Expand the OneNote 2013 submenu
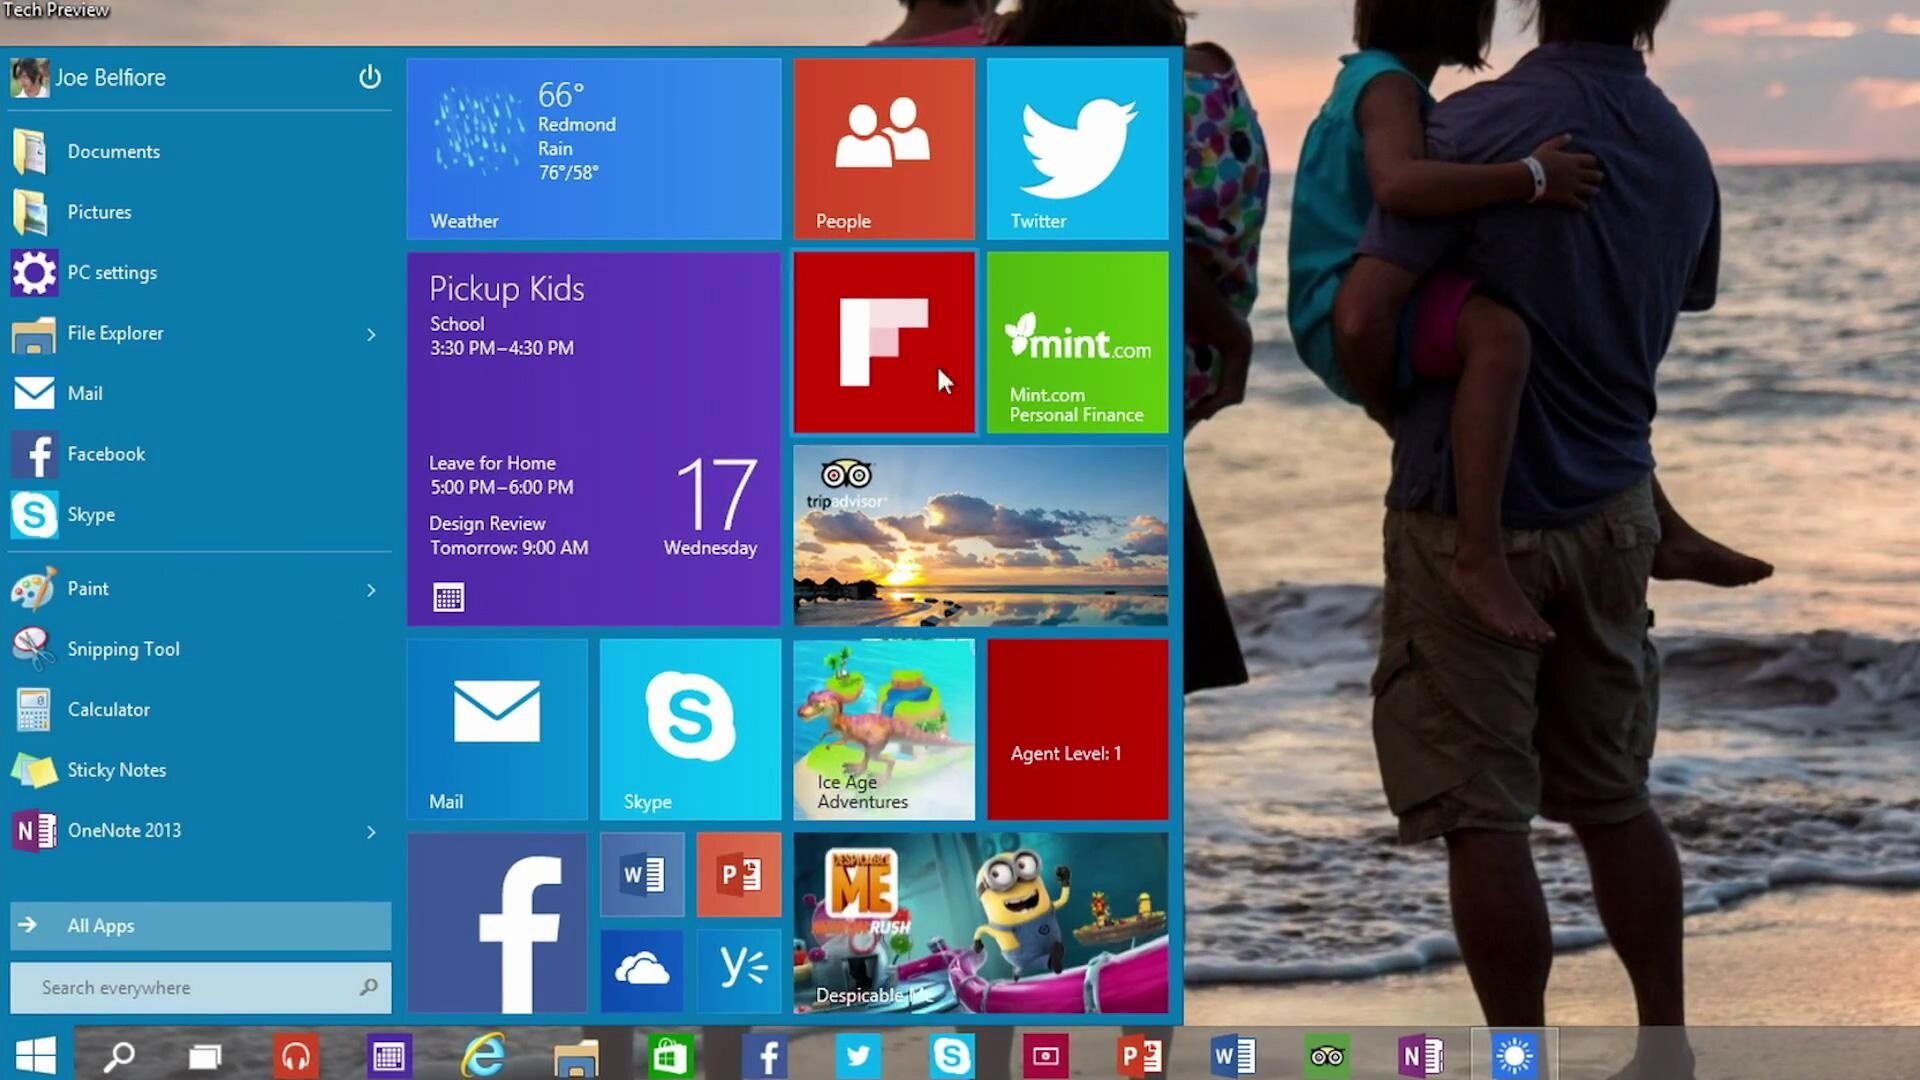 coord(371,832)
